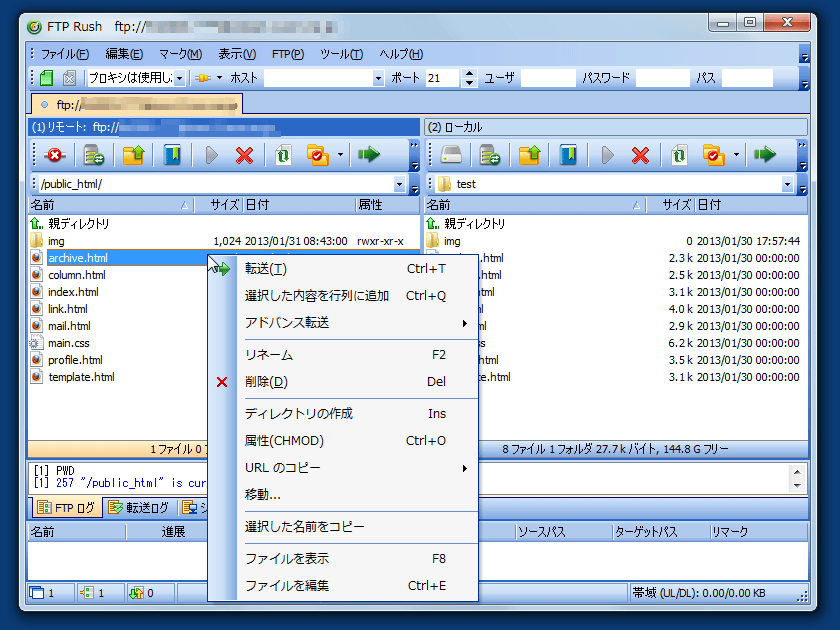Expand the quick connect icon dropdown arrow
The height and width of the screenshot is (630, 840).
click(219, 78)
